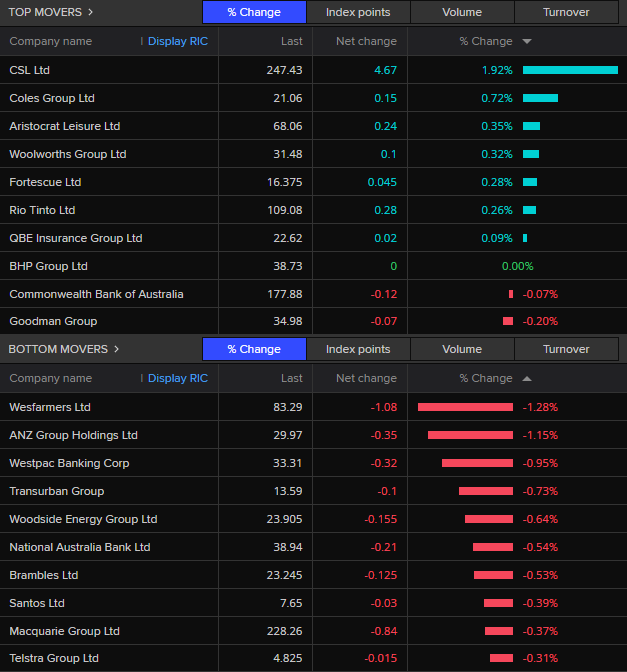Click Commonwealth Bank last price 177.88

[285, 294]
